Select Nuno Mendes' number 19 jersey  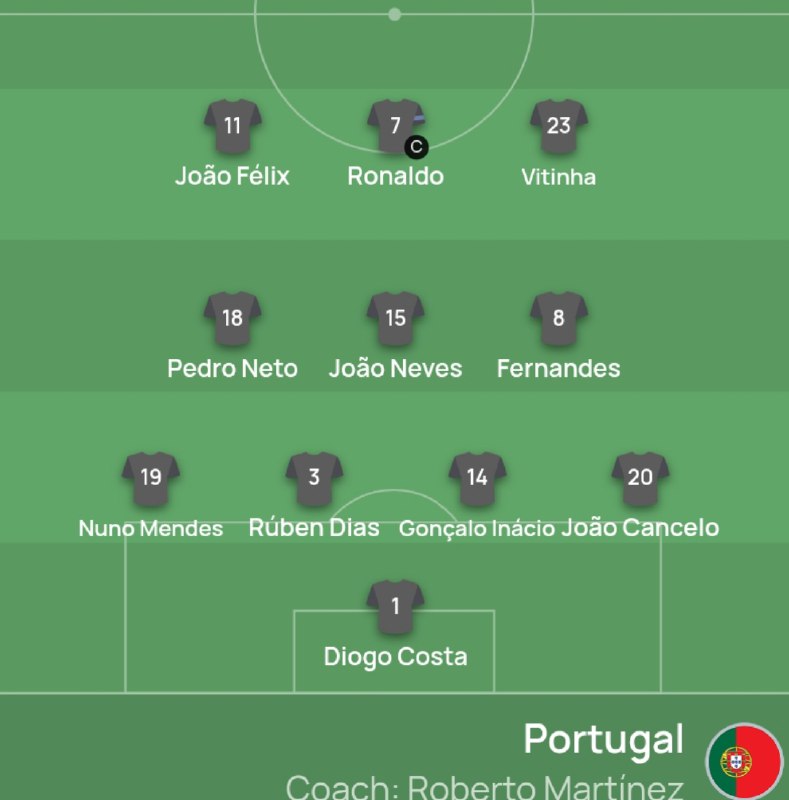[151, 479]
